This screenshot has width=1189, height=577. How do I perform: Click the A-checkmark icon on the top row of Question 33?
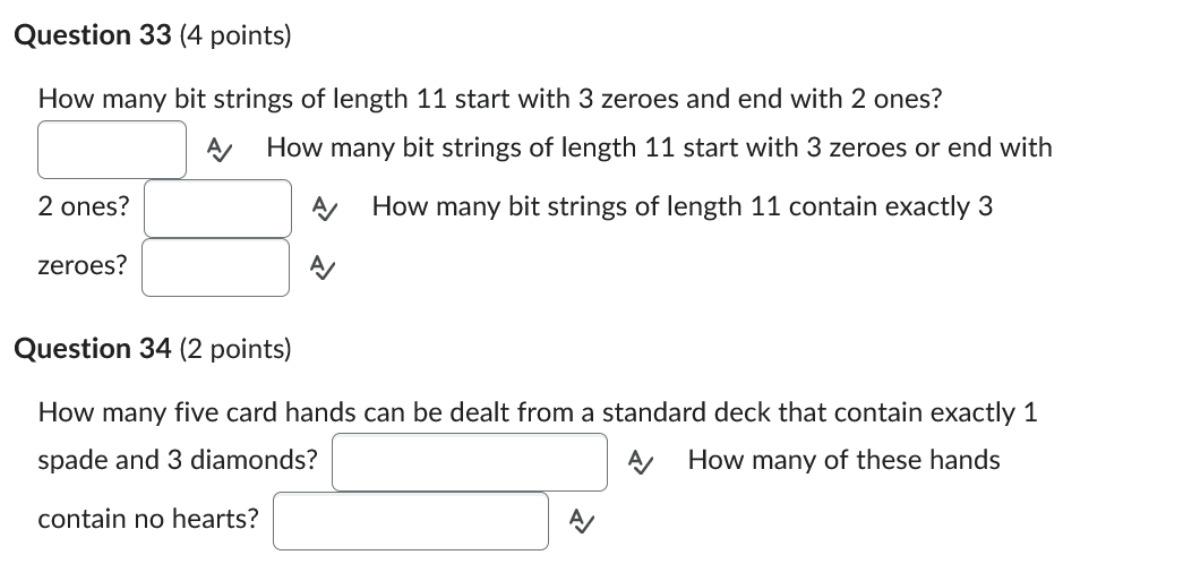point(216,148)
